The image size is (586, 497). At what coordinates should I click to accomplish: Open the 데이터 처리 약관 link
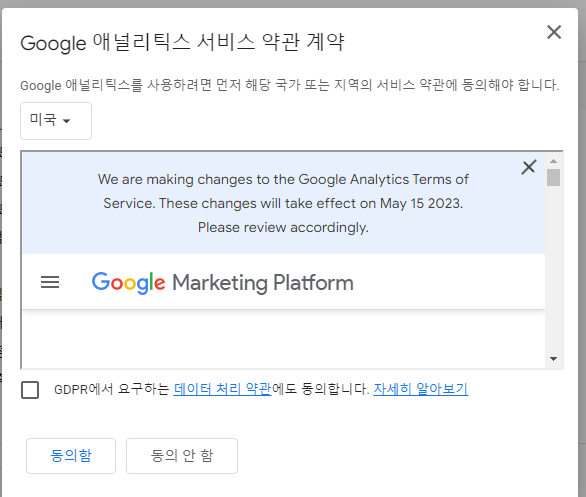click(x=222, y=389)
